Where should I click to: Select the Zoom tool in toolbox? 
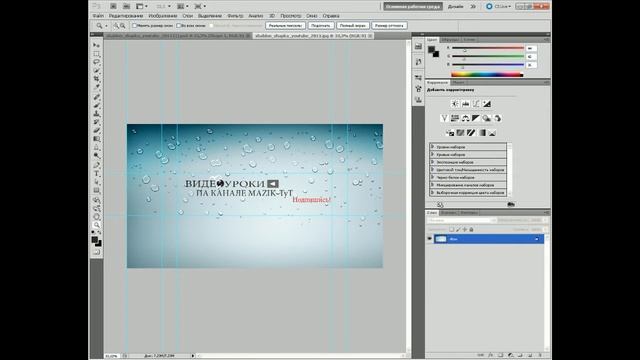(x=96, y=225)
